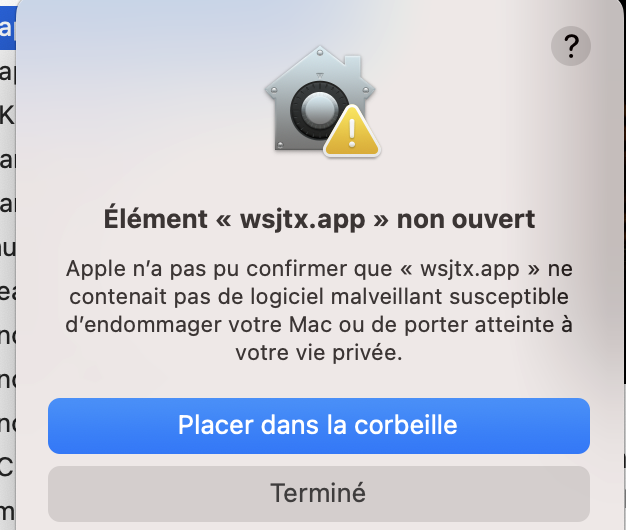The width and height of the screenshot is (626, 530).
Task: Click the chimney of the Gatekeeper house icon
Action: (x=352, y=65)
